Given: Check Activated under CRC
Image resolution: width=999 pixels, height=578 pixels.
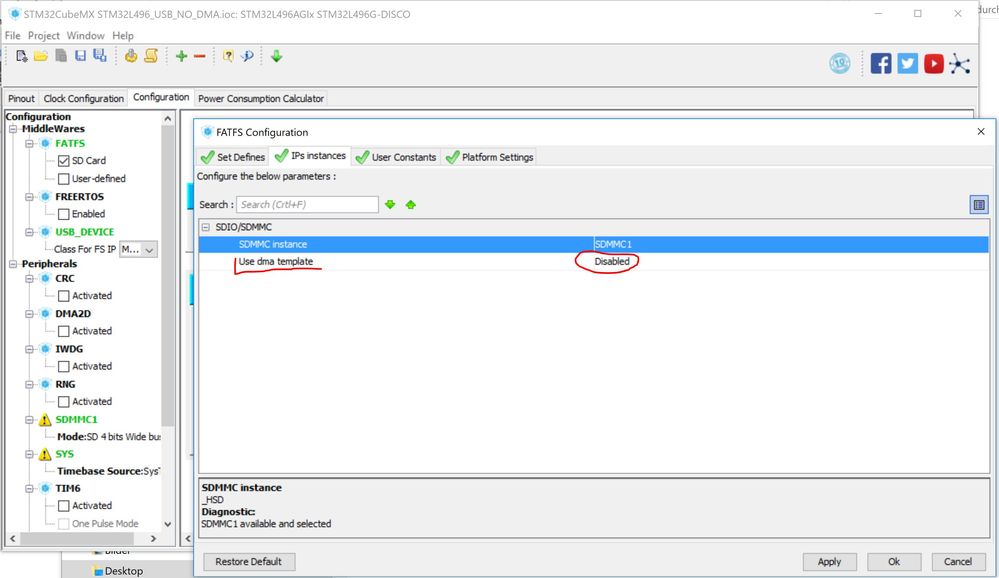Looking at the screenshot, I should click(x=64, y=296).
